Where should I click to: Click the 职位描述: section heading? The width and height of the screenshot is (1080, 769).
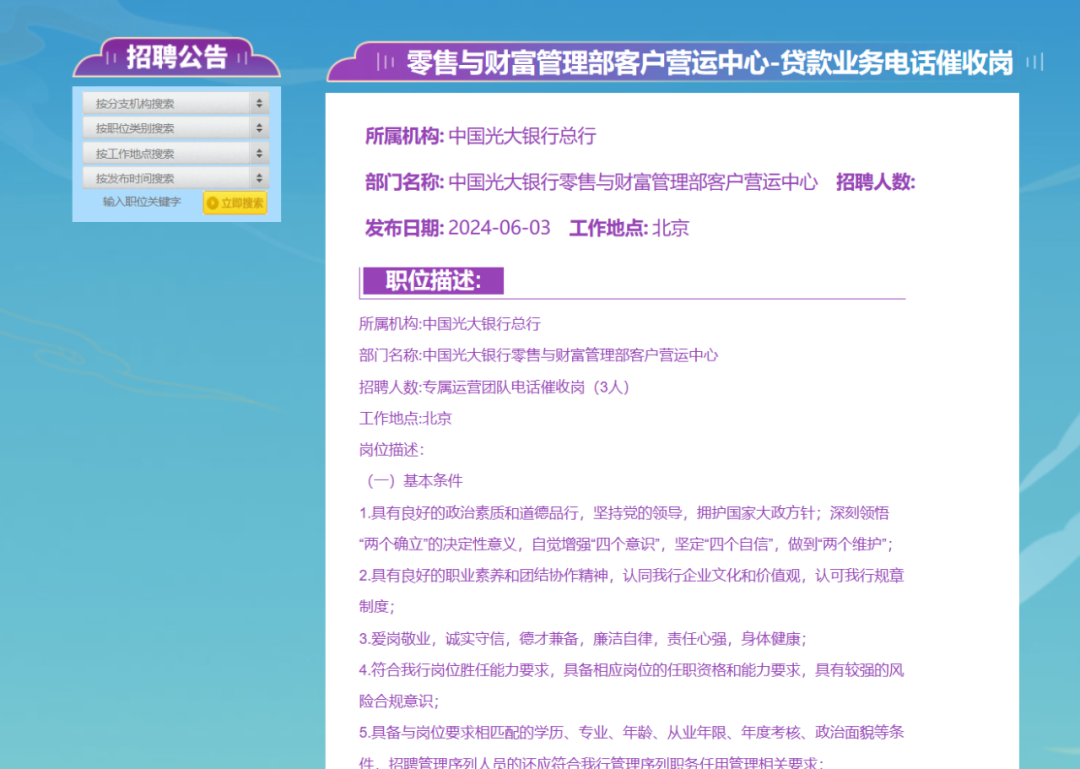tap(433, 281)
